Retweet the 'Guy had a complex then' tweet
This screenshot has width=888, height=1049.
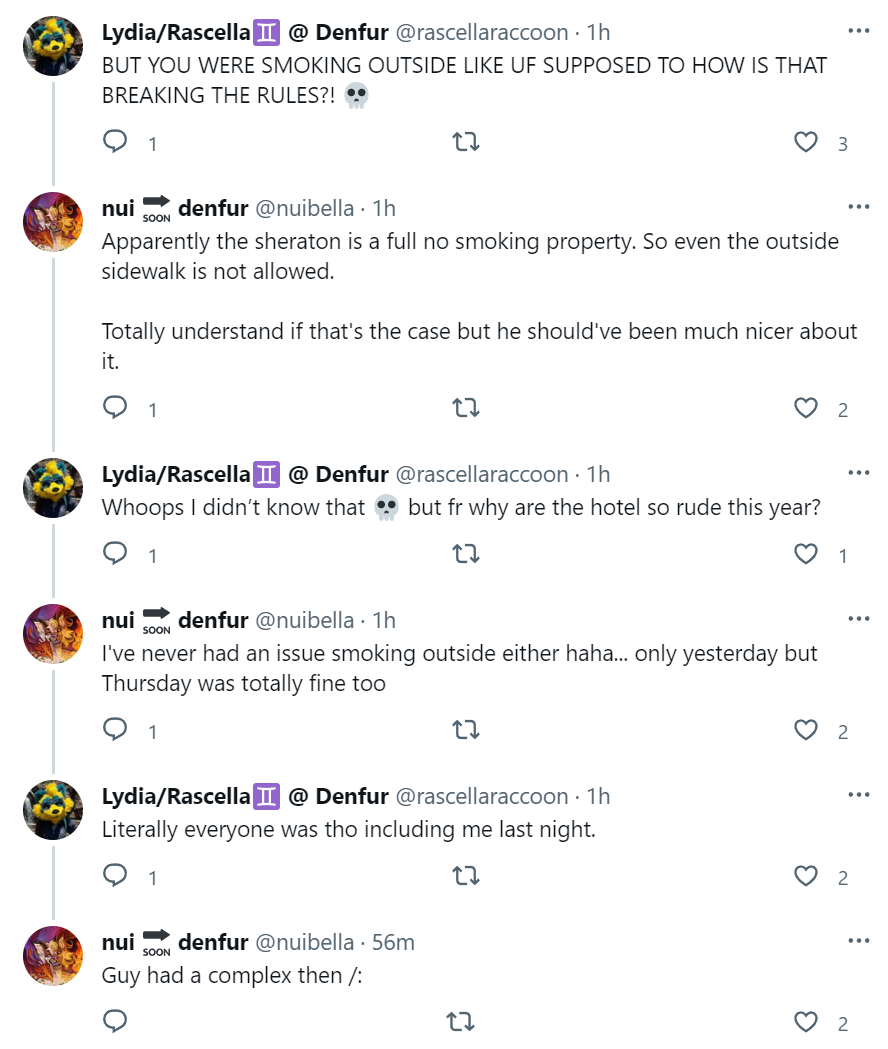(460, 1022)
